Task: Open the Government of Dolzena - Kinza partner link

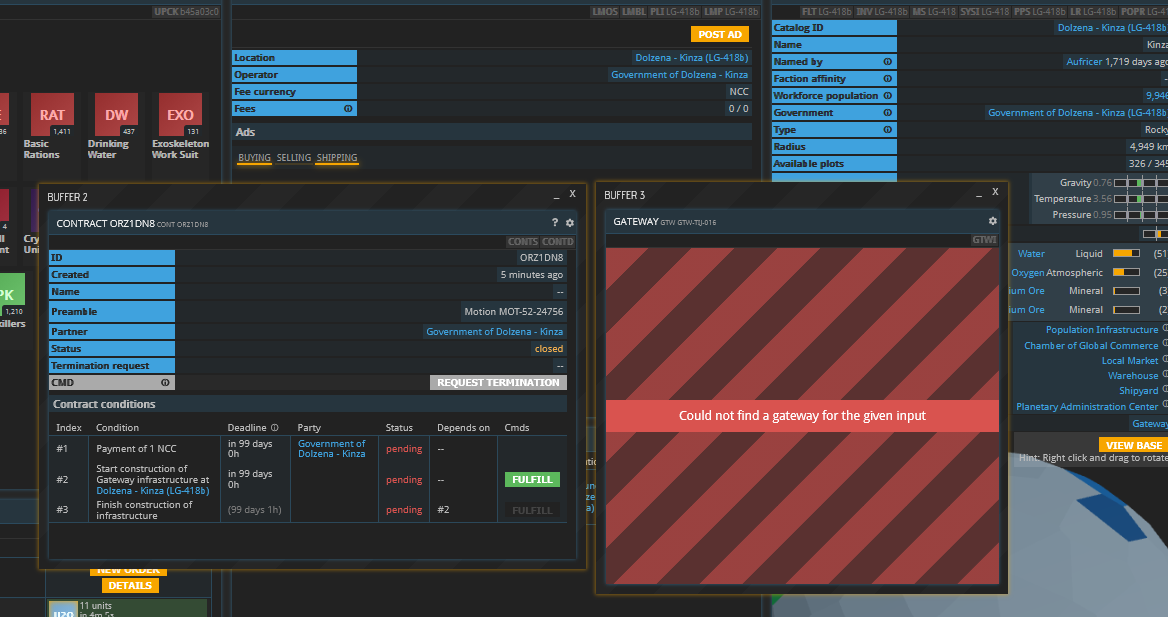Action: coord(494,332)
